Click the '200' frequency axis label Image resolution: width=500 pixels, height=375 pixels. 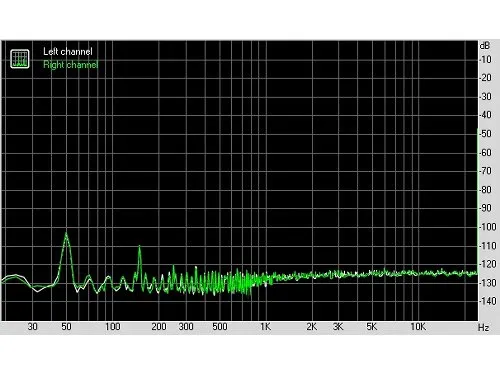[159, 327]
